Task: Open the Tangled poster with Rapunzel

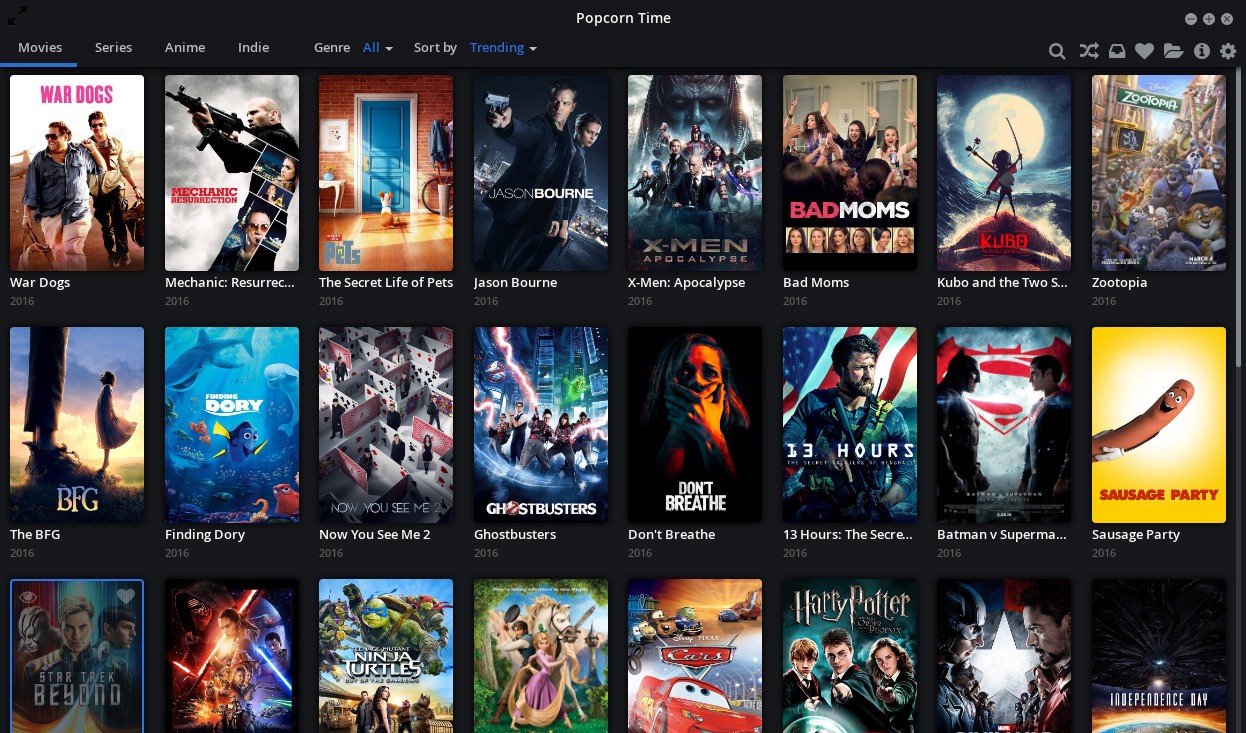Action: [x=541, y=656]
